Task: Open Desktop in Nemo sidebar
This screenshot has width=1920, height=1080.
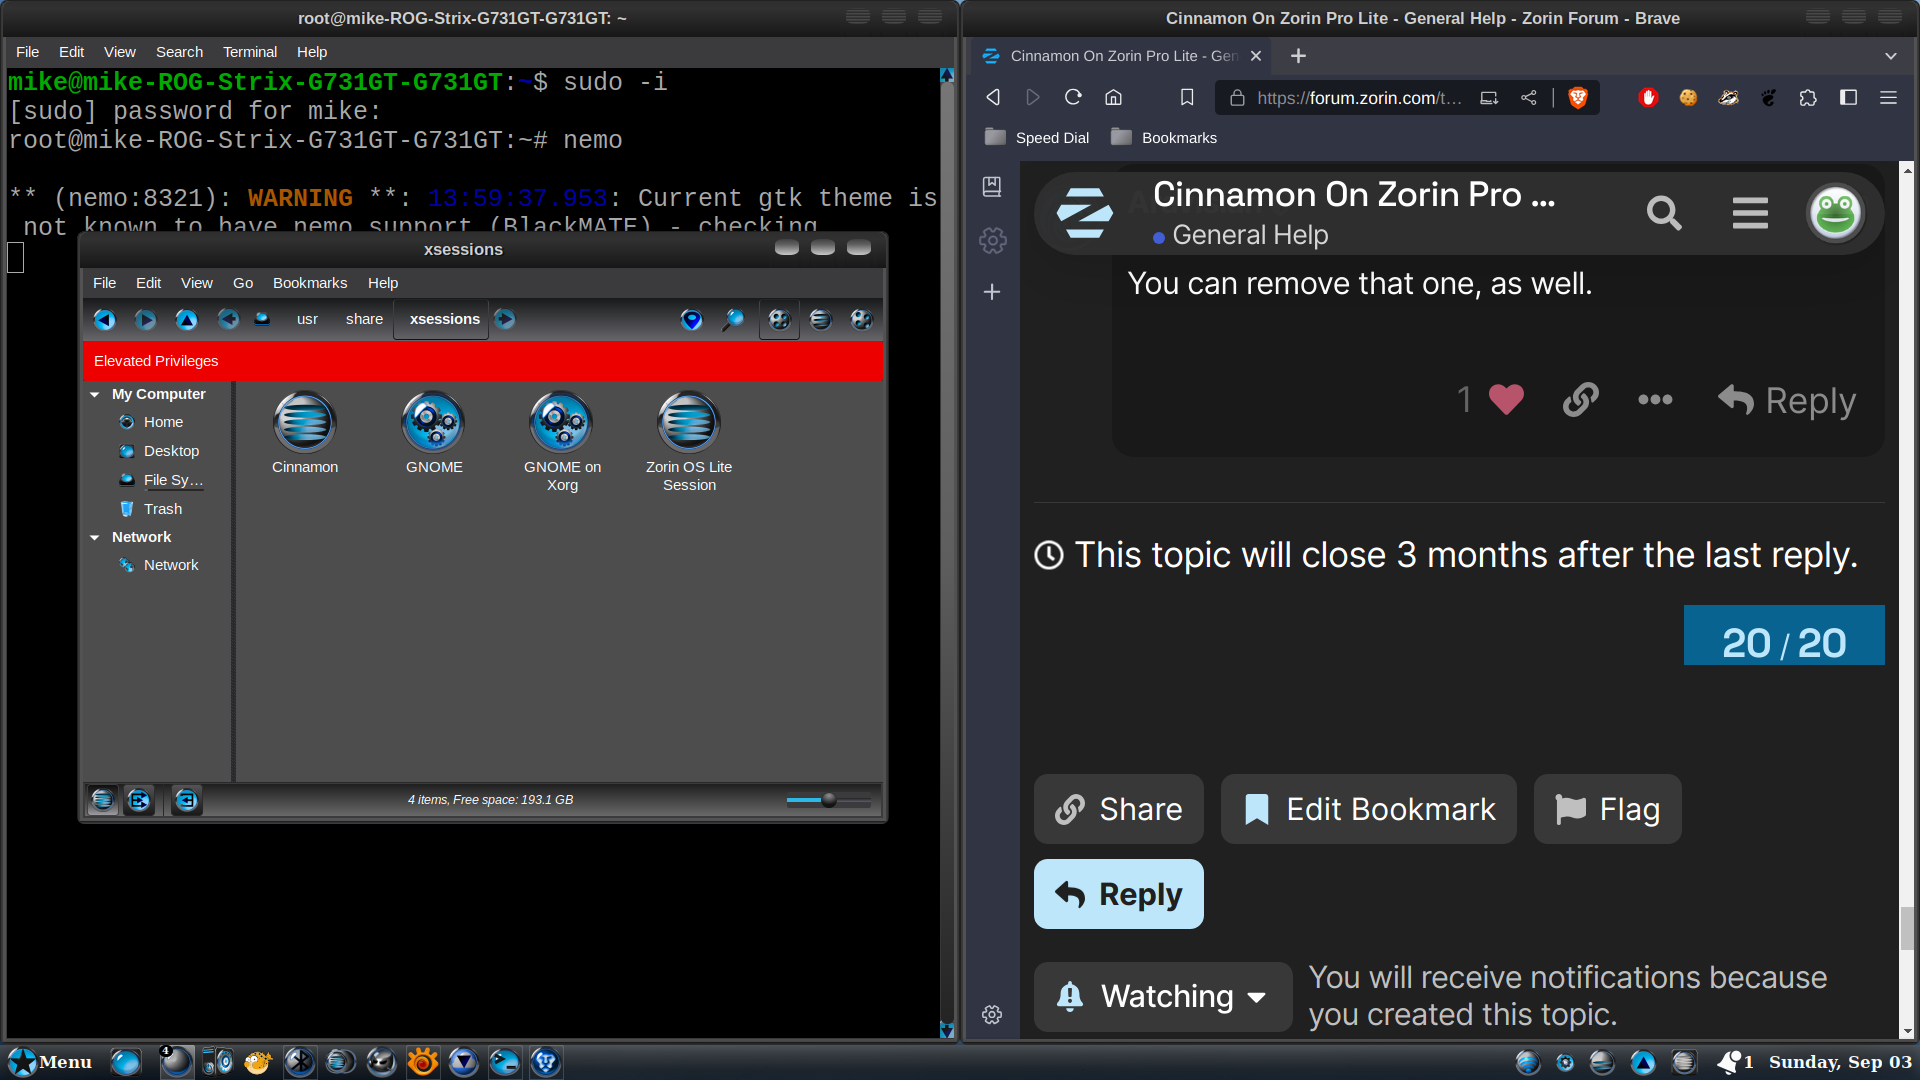Action: coord(170,451)
